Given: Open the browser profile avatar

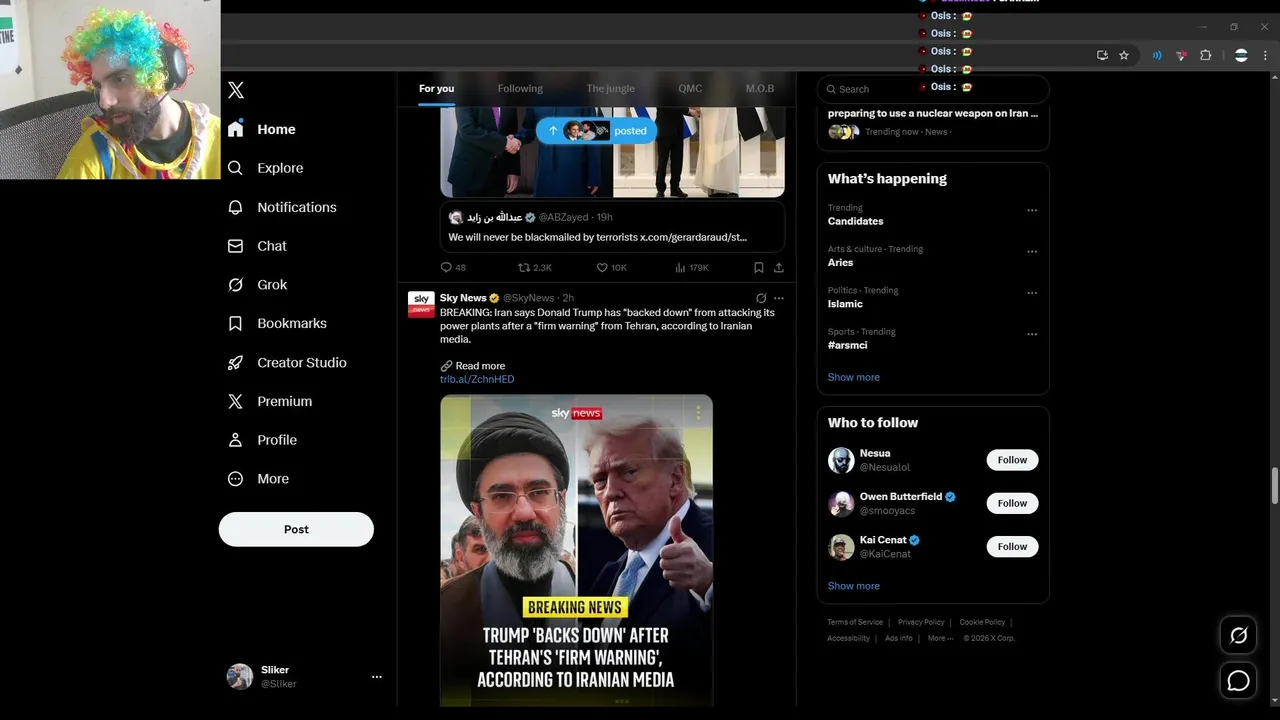Looking at the screenshot, I should [x=1241, y=56].
